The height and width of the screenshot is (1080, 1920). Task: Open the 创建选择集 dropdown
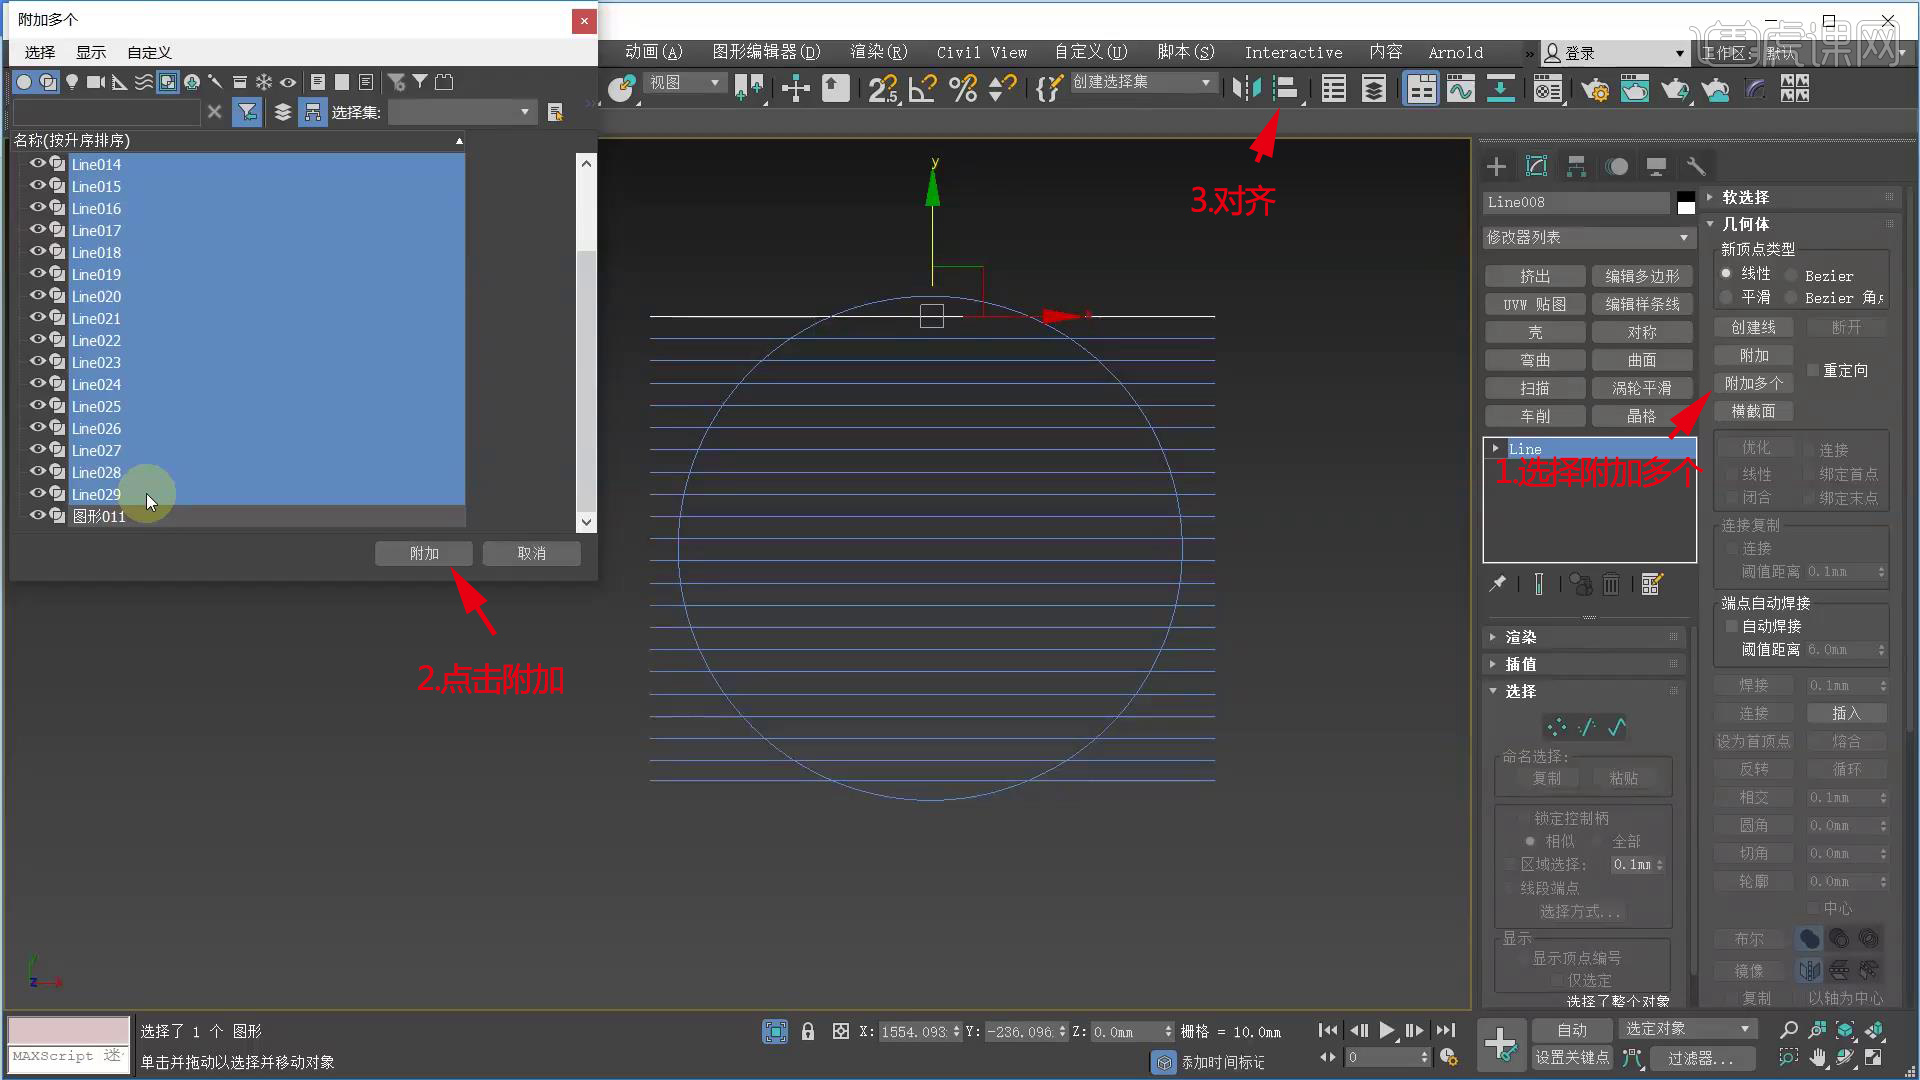(x=1143, y=82)
